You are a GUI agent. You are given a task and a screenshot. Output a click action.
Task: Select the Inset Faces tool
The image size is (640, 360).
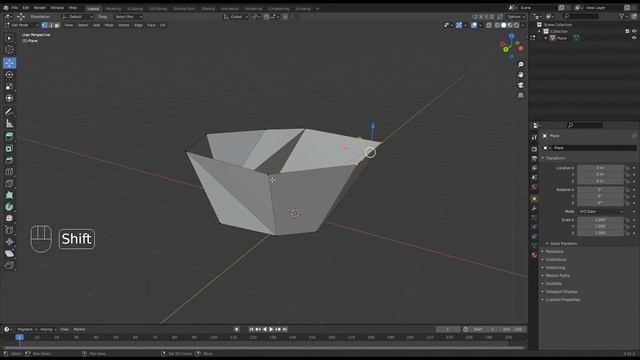click(x=9, y=149)
